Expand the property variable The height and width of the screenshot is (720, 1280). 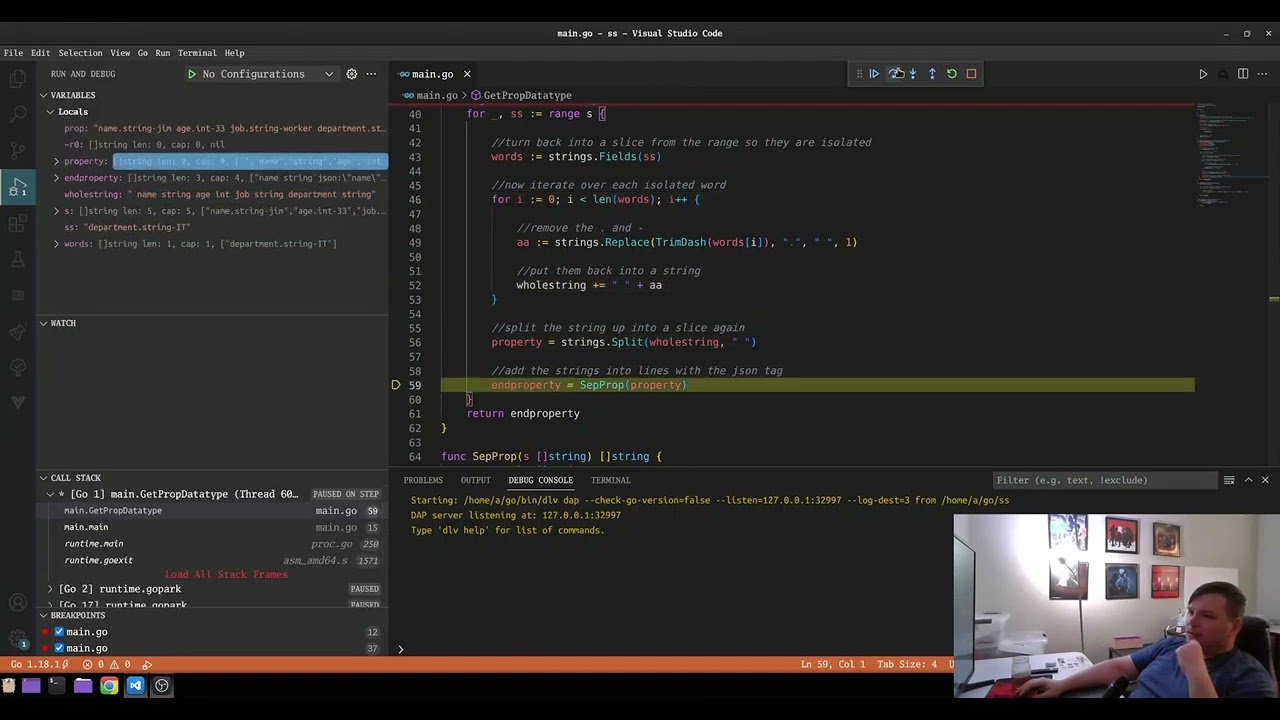pos(56,161)
